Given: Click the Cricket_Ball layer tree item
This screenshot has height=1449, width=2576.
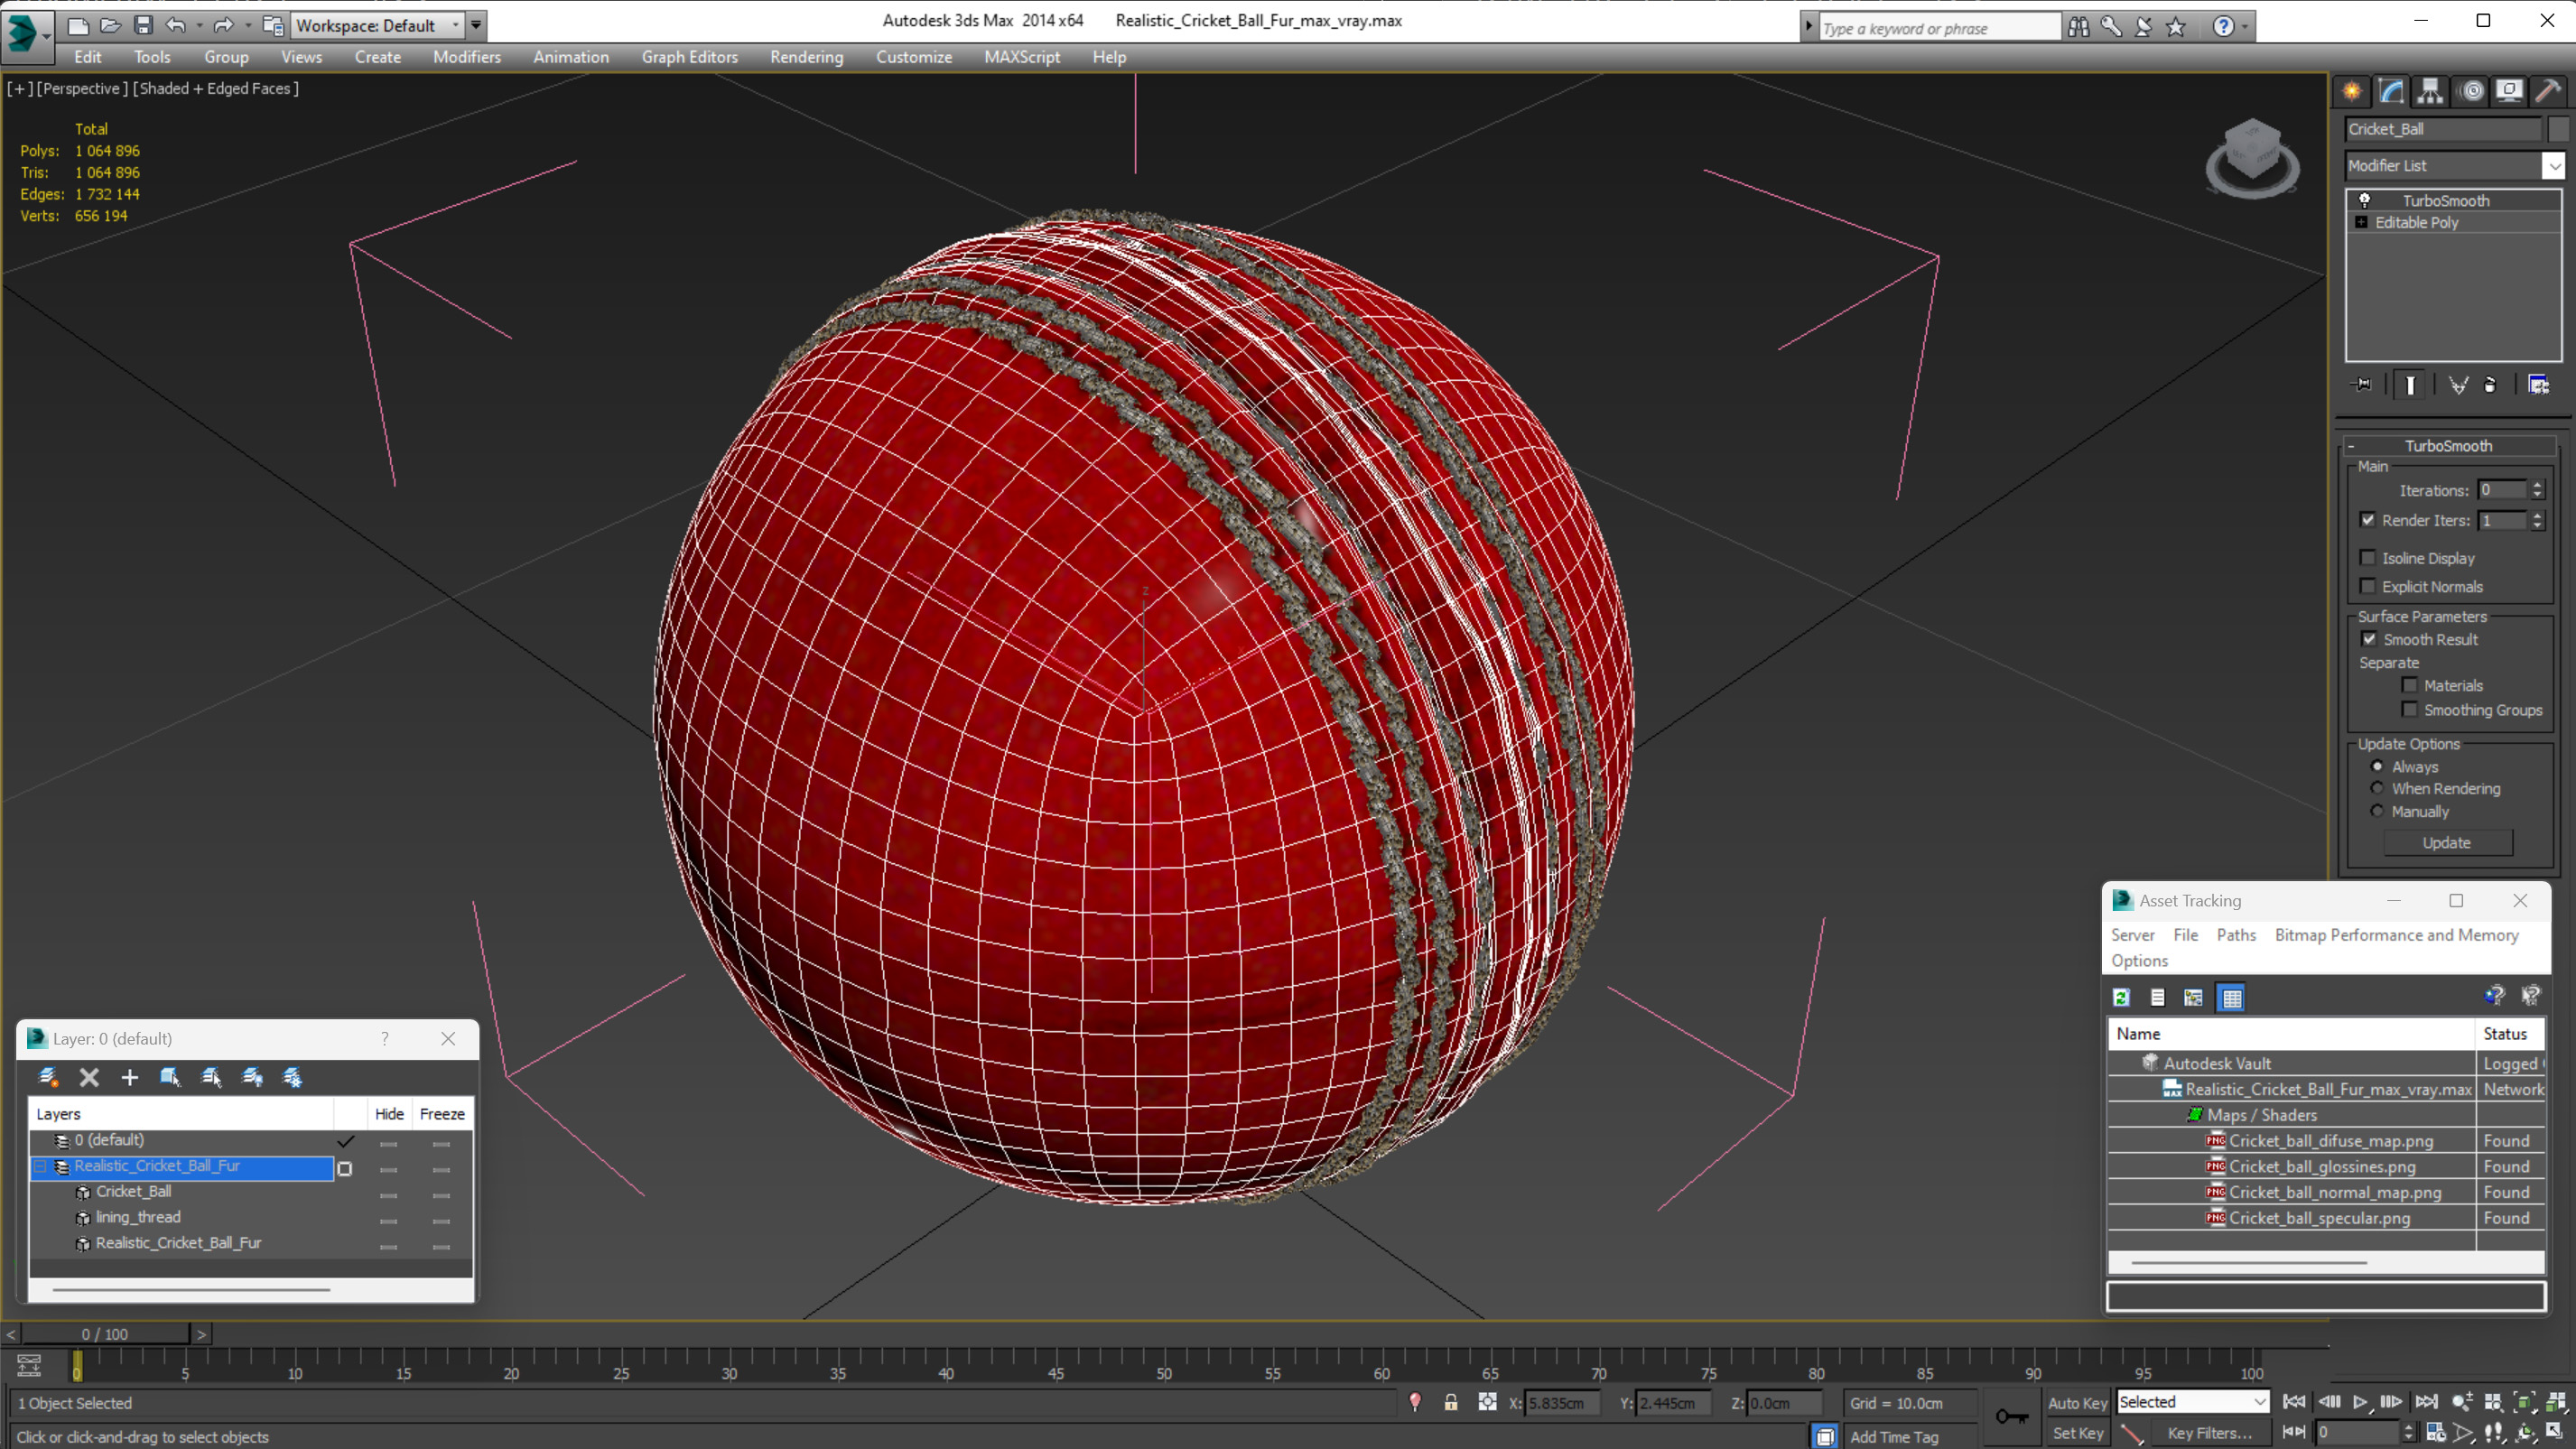Looking at the screenshot, I should (x=135, y=1191).
